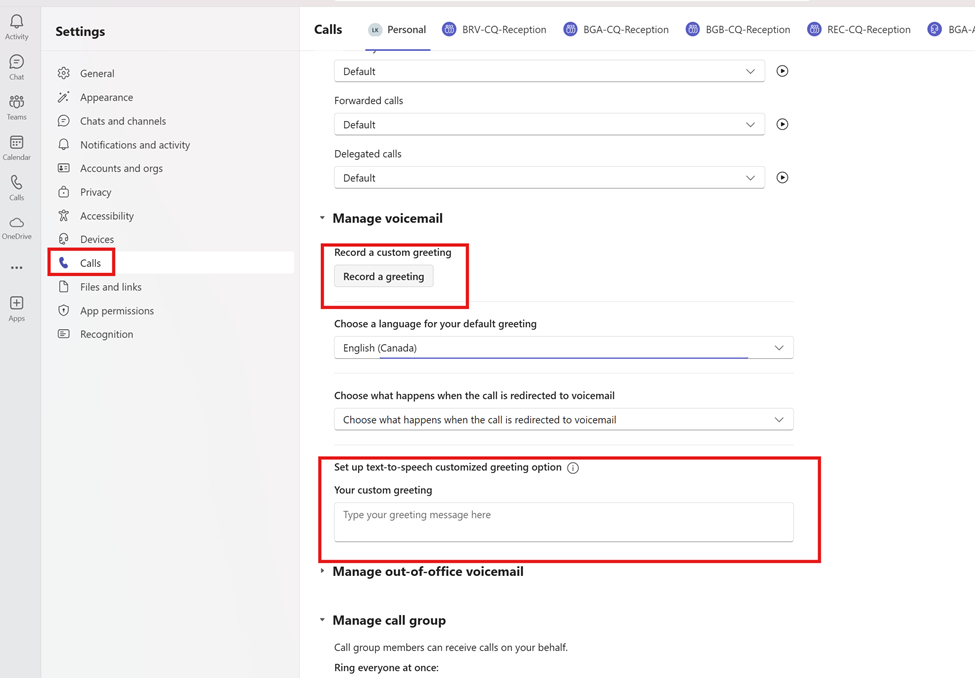Open the Delegated calls ringtone dropdown
The width and height of the screenshot is (975, 678).
pyautogui.click(x=549, y=178)
